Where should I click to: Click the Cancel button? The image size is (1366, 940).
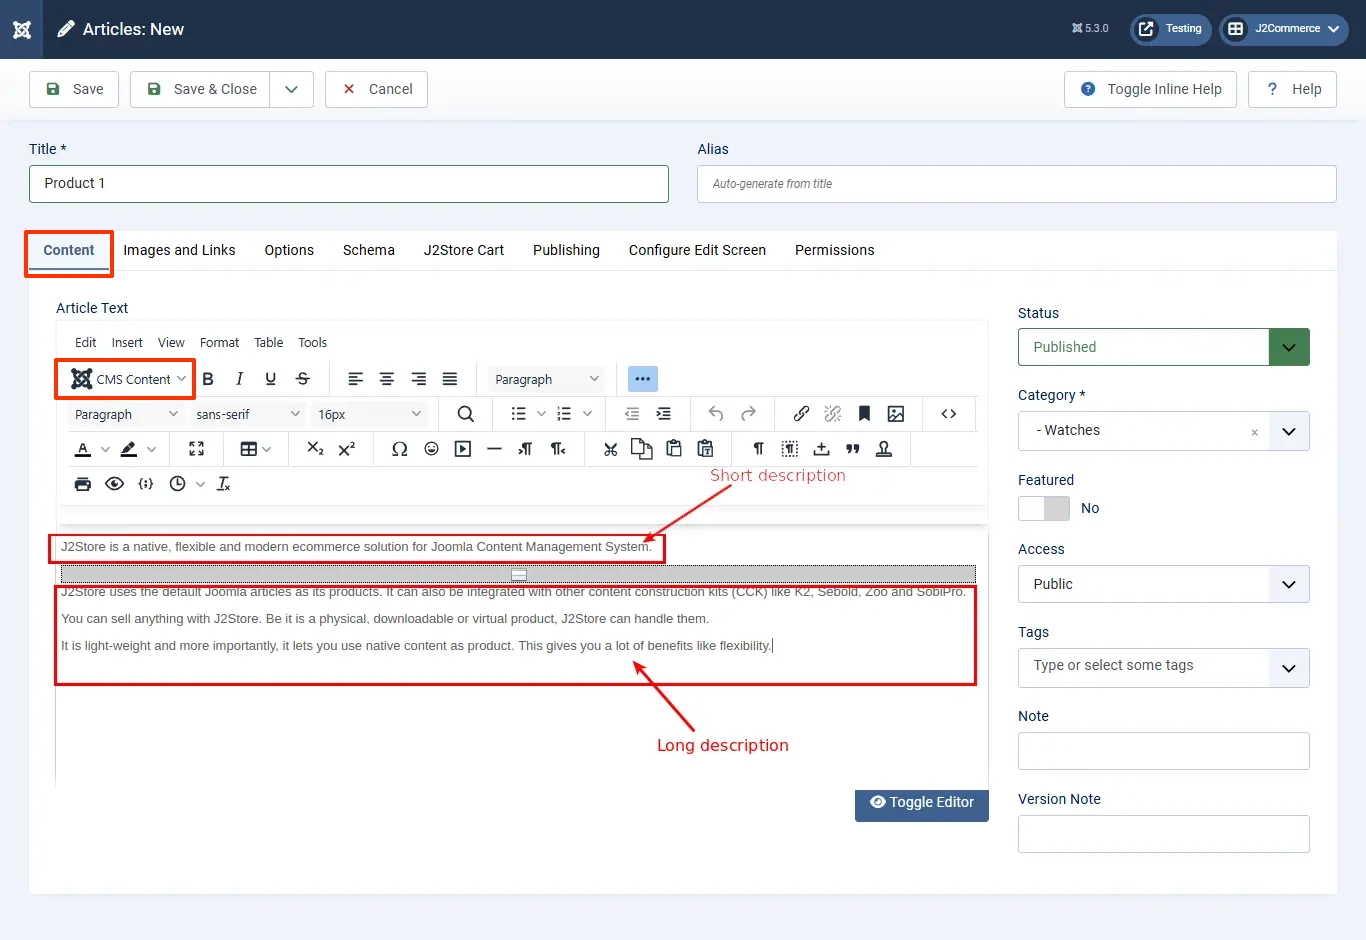377,89
